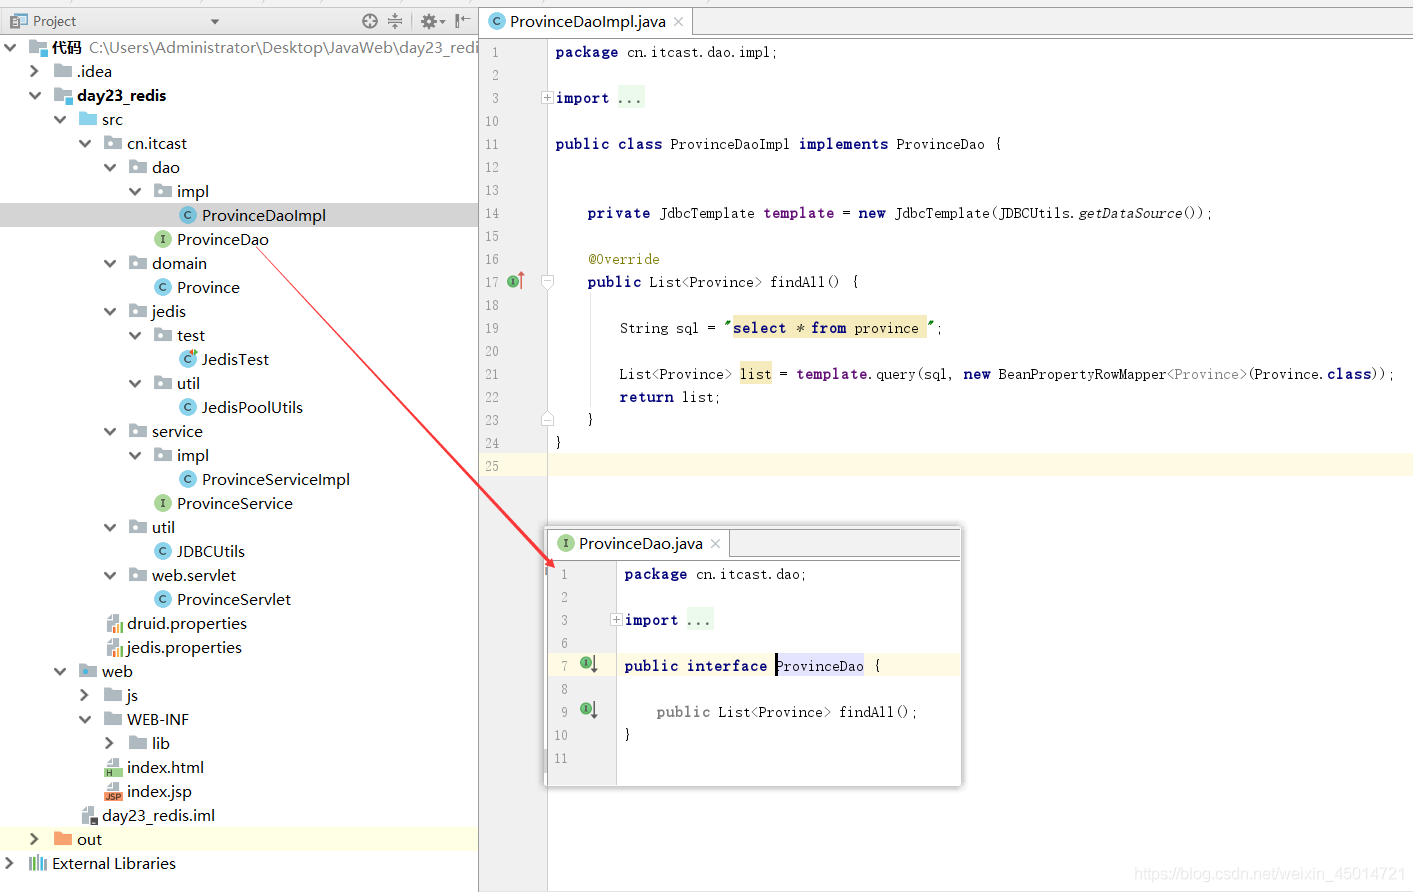Select ProvinceServlet in project tree

pyautogui.click(x=234, y=599)
